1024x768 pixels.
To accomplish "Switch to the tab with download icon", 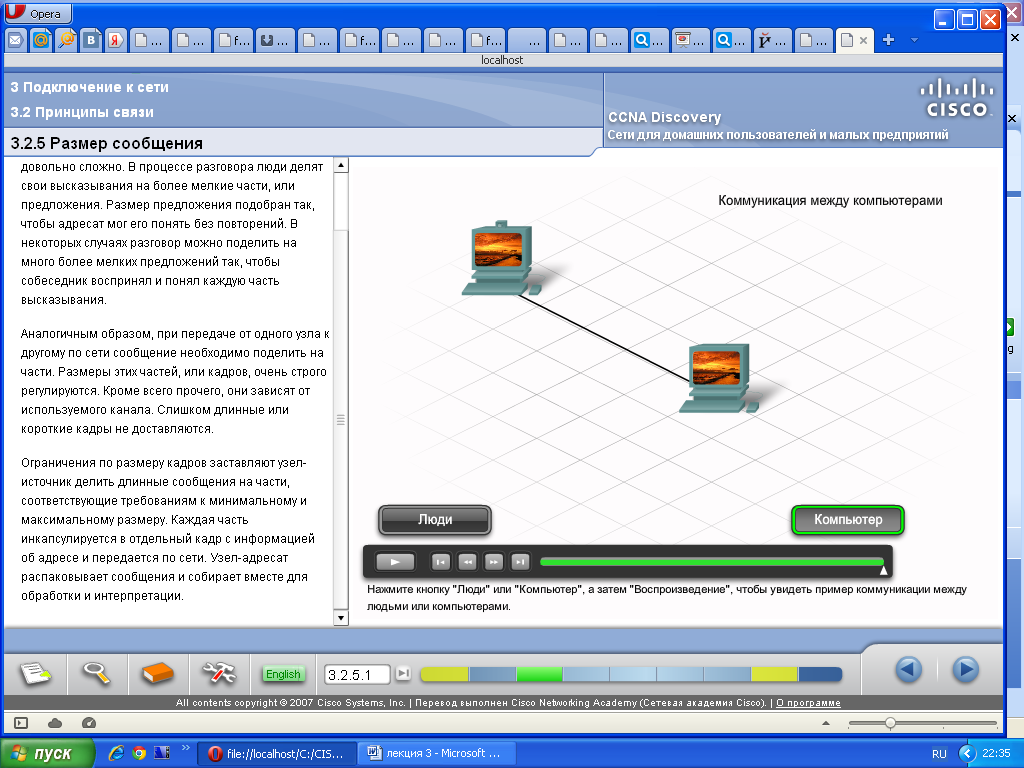I will click(274, 40).
